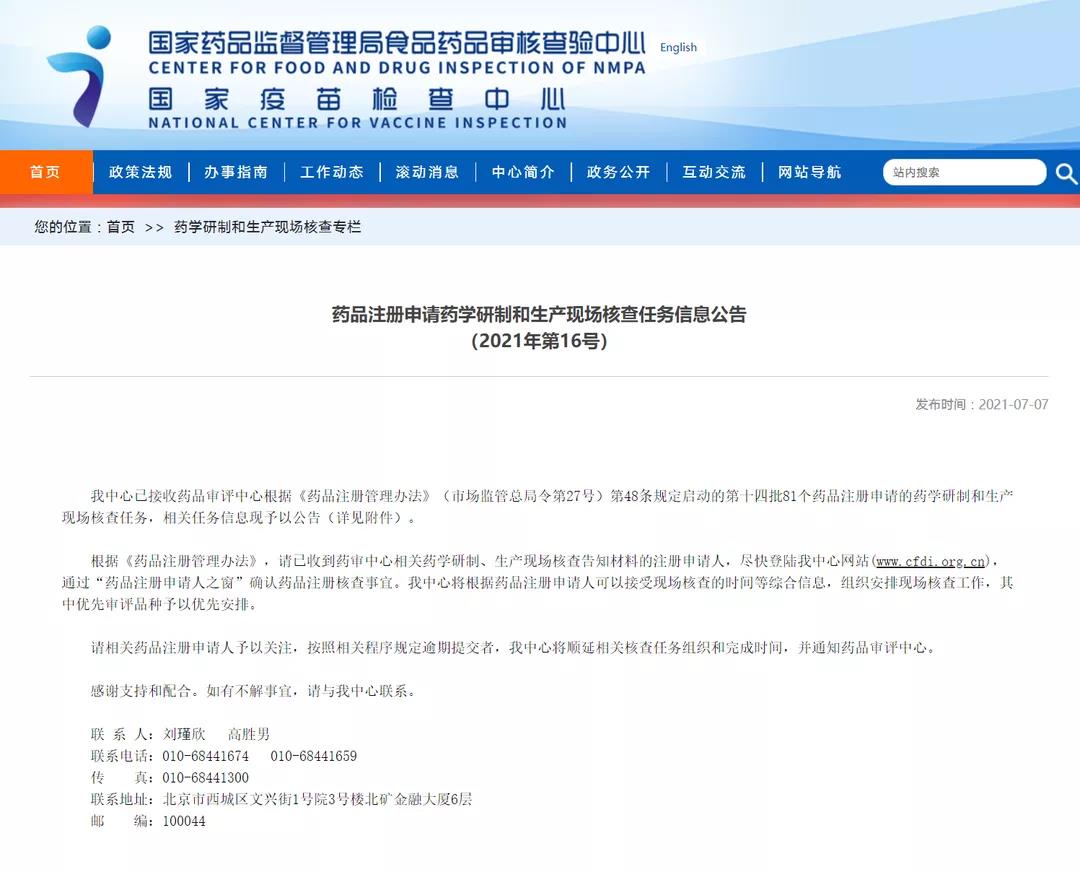Open 药学研制和生产现场核查专栏 breadcrumb link

[267, 227]
